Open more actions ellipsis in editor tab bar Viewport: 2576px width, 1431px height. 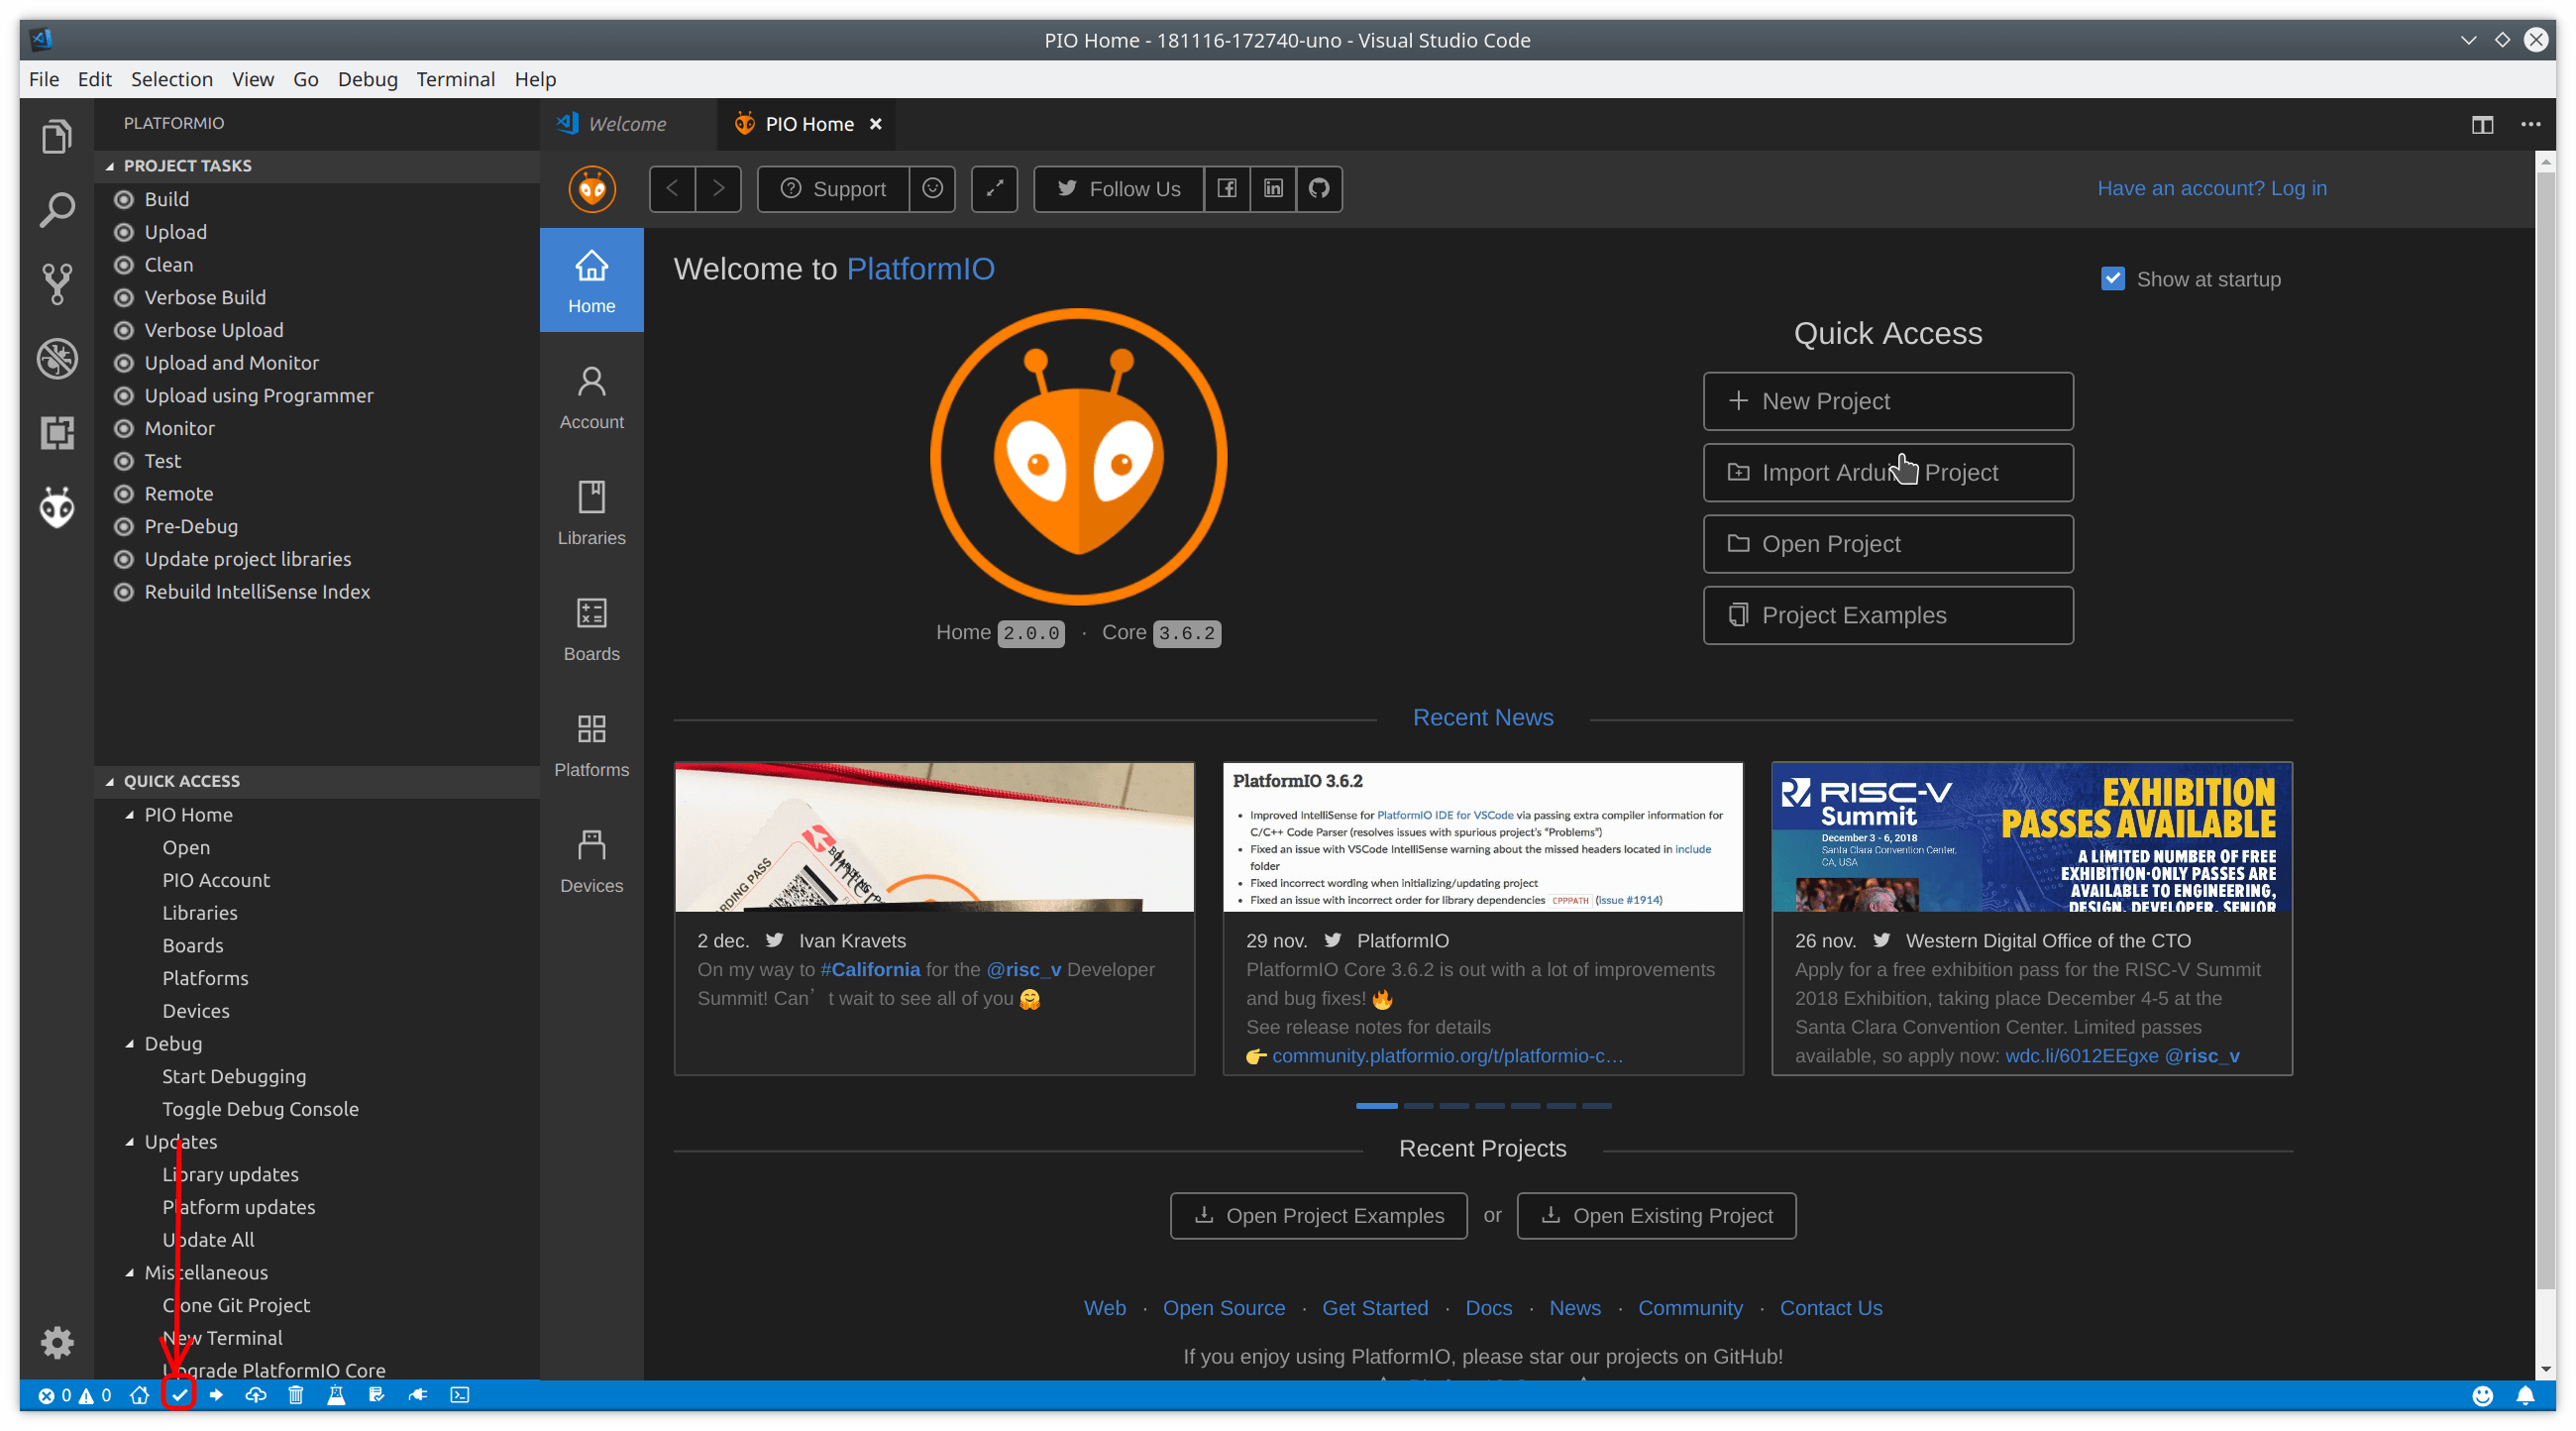2530,124
